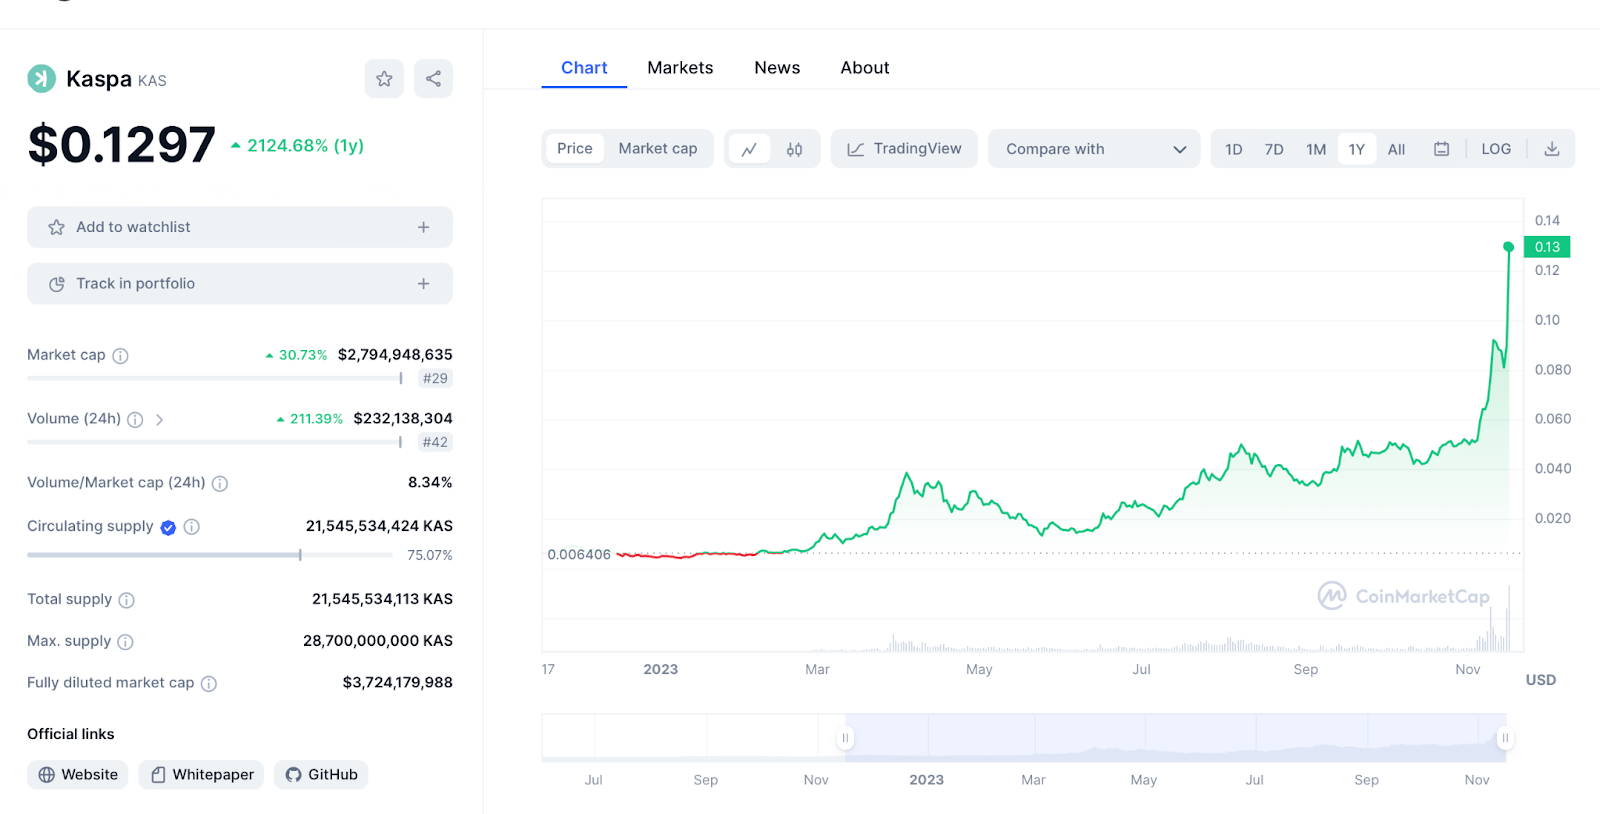Toggle Market cap chart mode
The width and height of the screenshot is (1600, 814).
(658, 149)
